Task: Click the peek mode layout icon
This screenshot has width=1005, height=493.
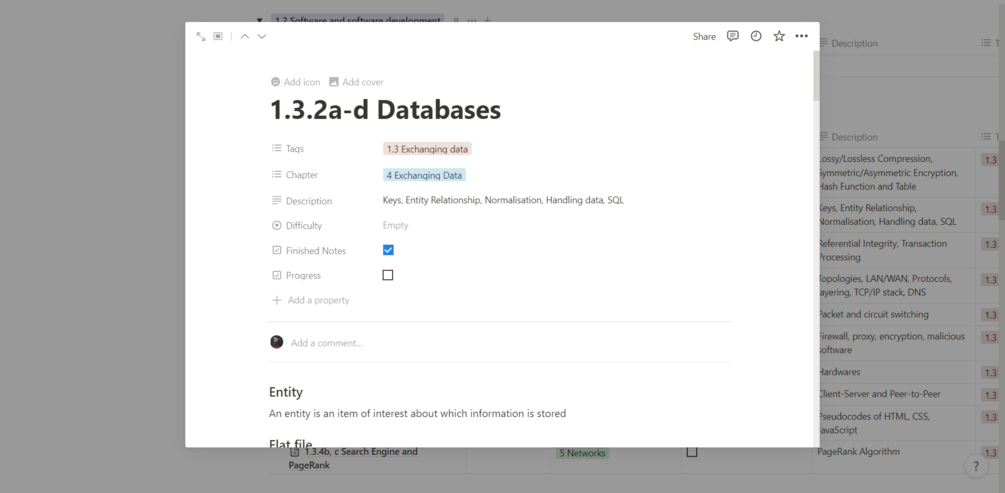Action: (218, 37)
